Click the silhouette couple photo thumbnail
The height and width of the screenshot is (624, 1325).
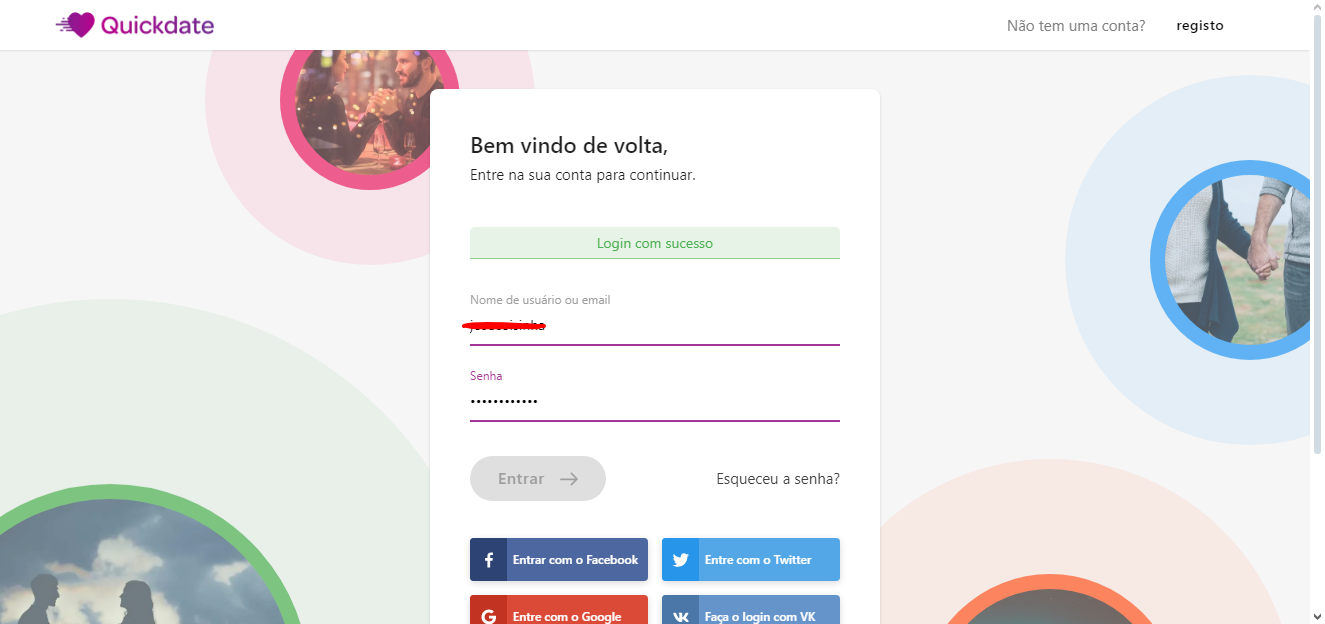coord(140,570)
